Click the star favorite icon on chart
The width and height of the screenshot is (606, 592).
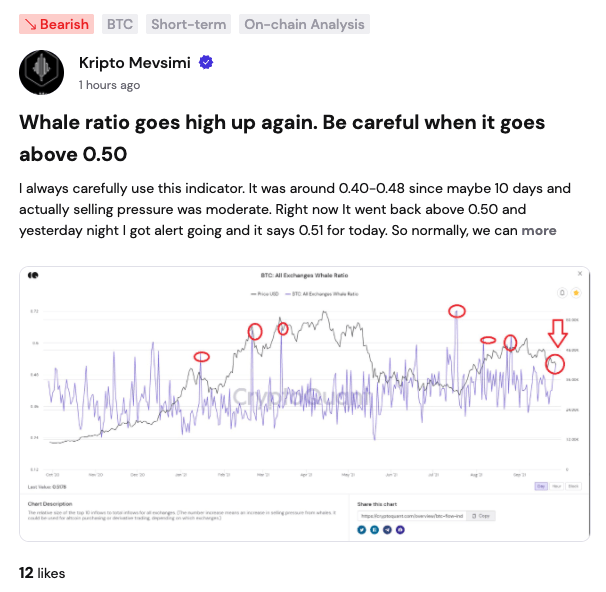coord(576,293)
